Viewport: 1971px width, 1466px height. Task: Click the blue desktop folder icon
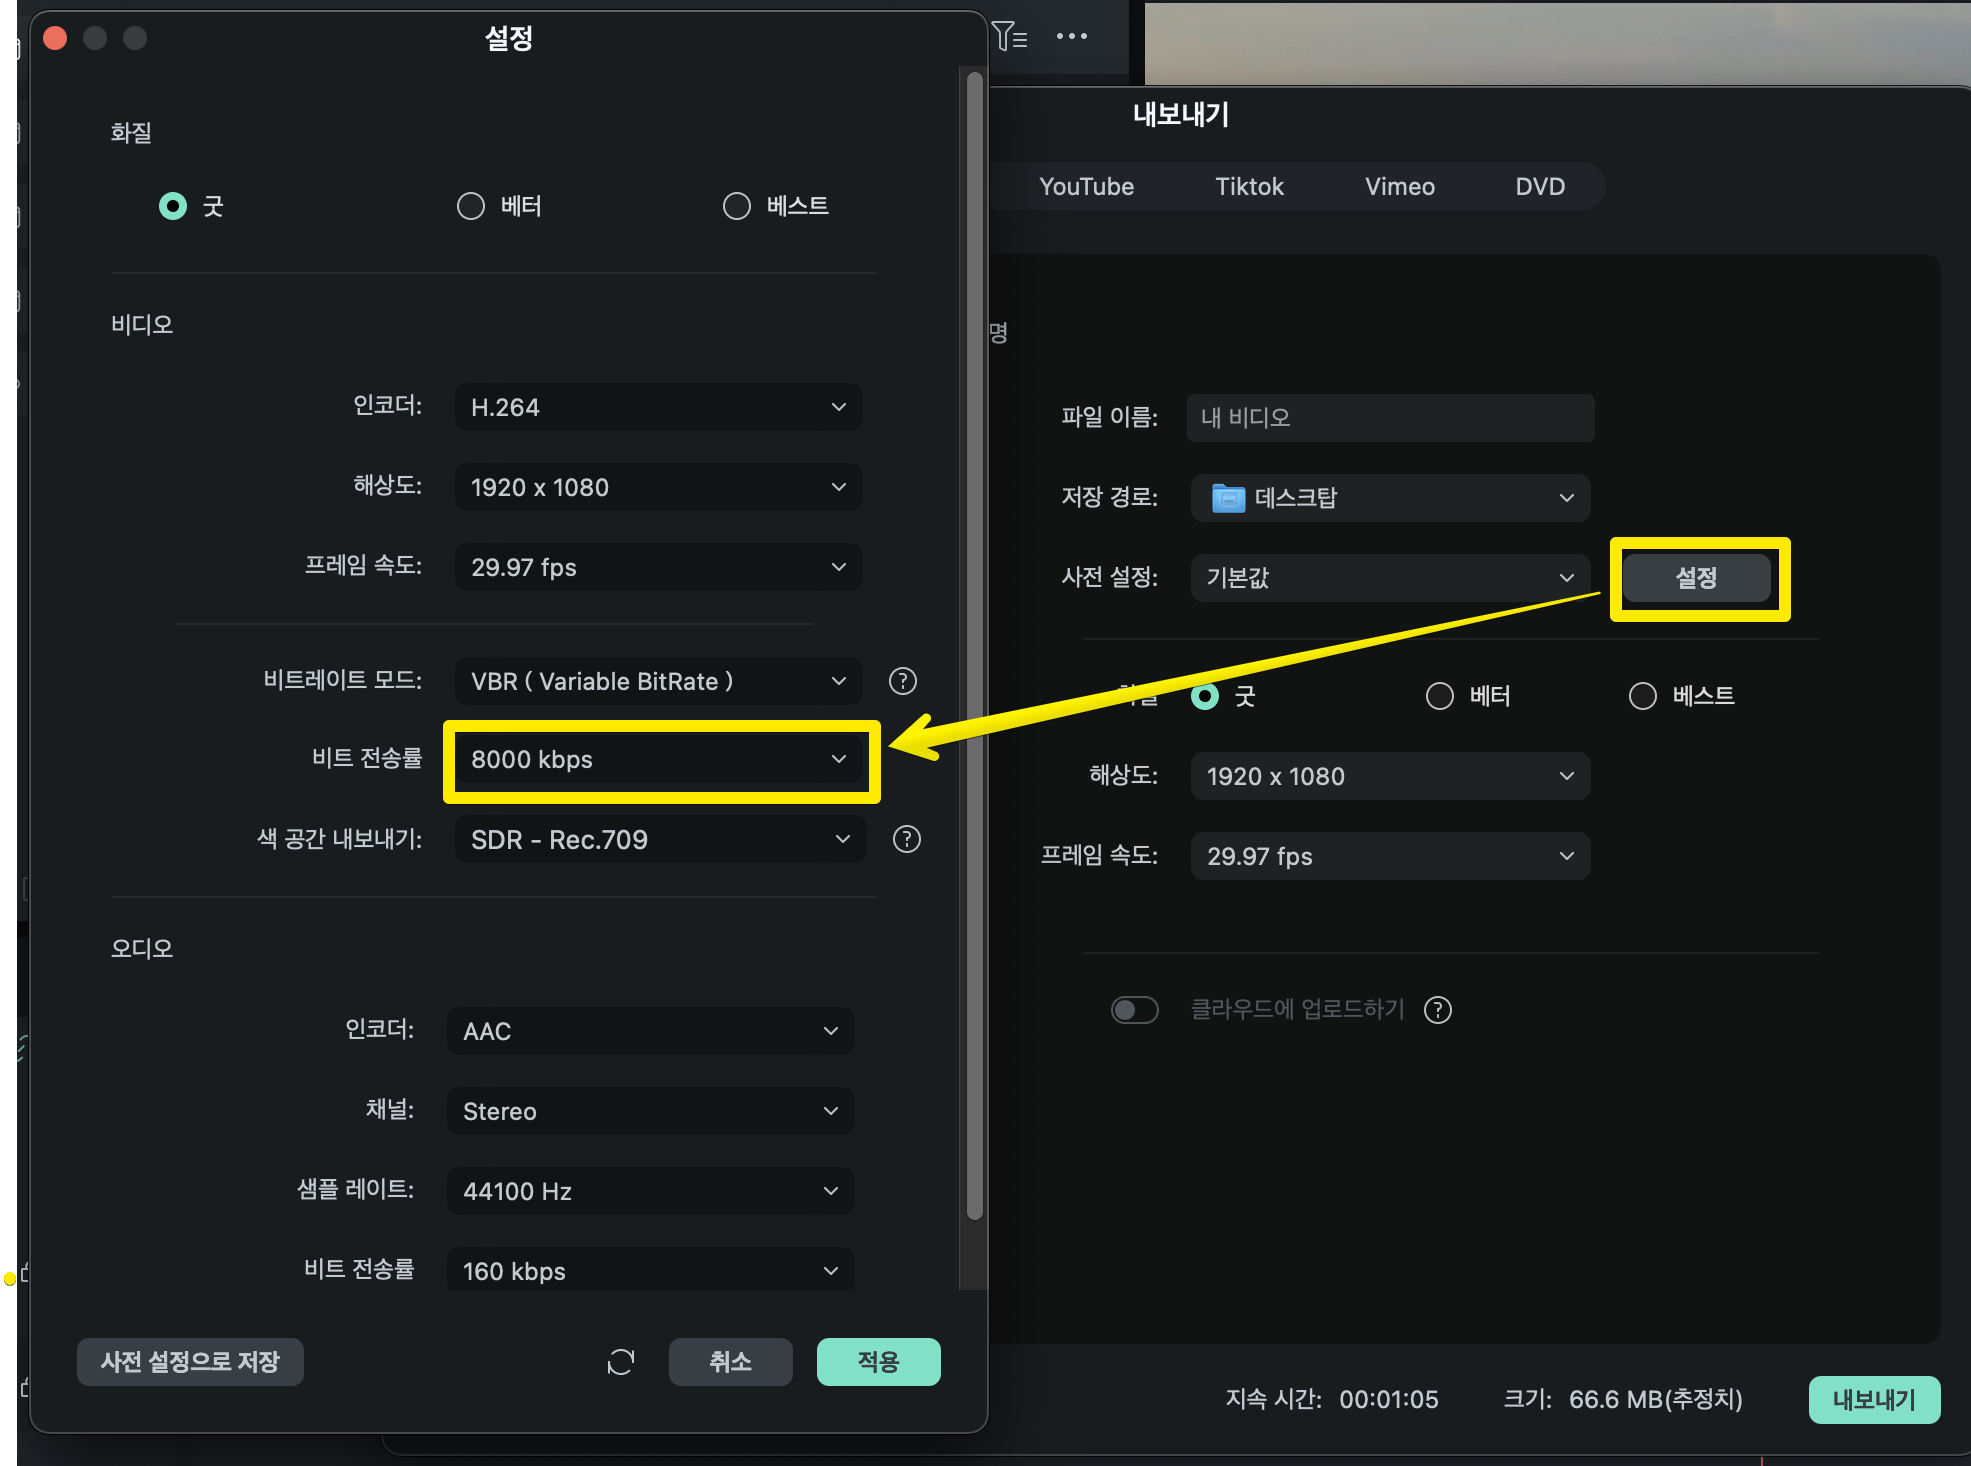(1227, 498)
